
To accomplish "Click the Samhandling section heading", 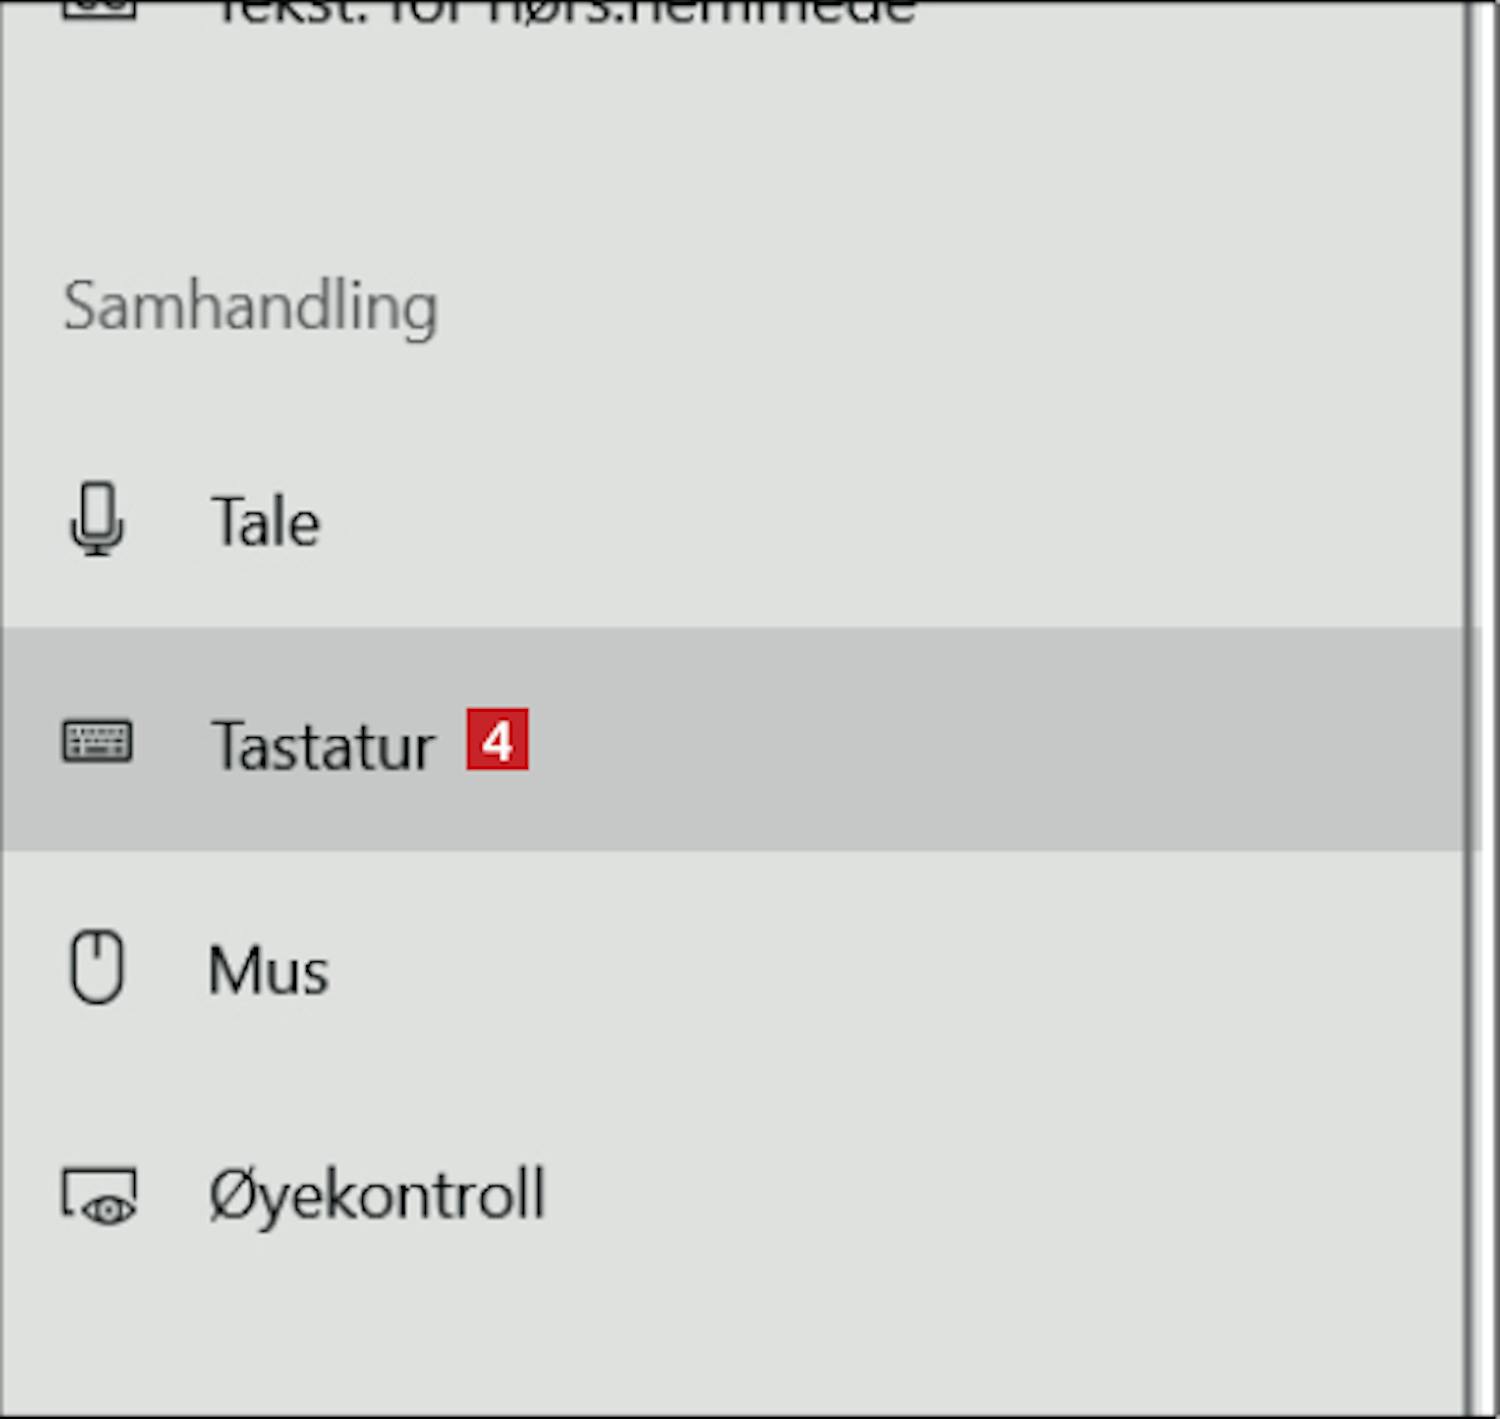I will (x=250, y=307).
